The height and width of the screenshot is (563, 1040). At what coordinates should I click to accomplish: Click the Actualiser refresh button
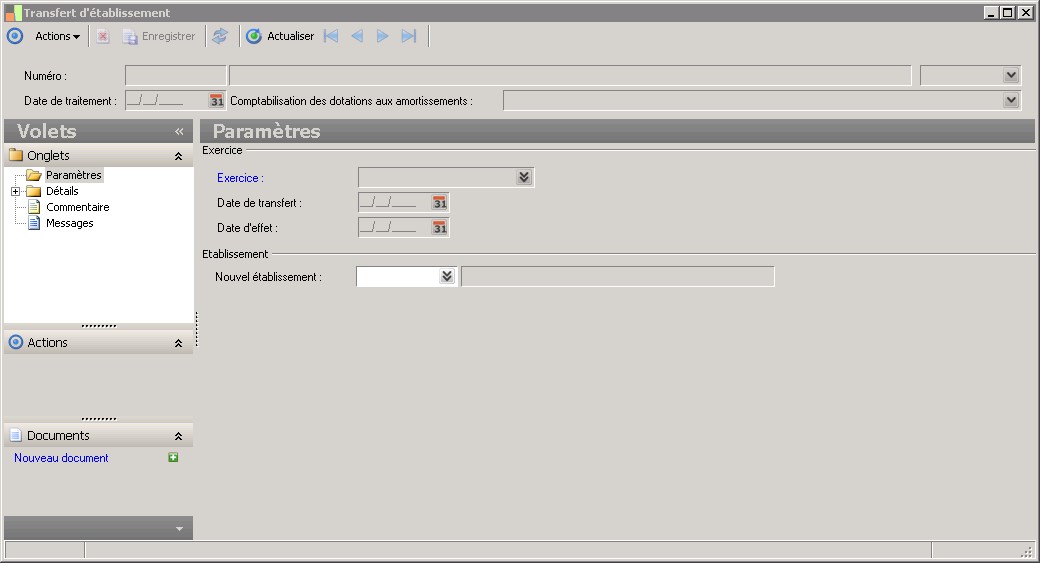tap(280, 36)
